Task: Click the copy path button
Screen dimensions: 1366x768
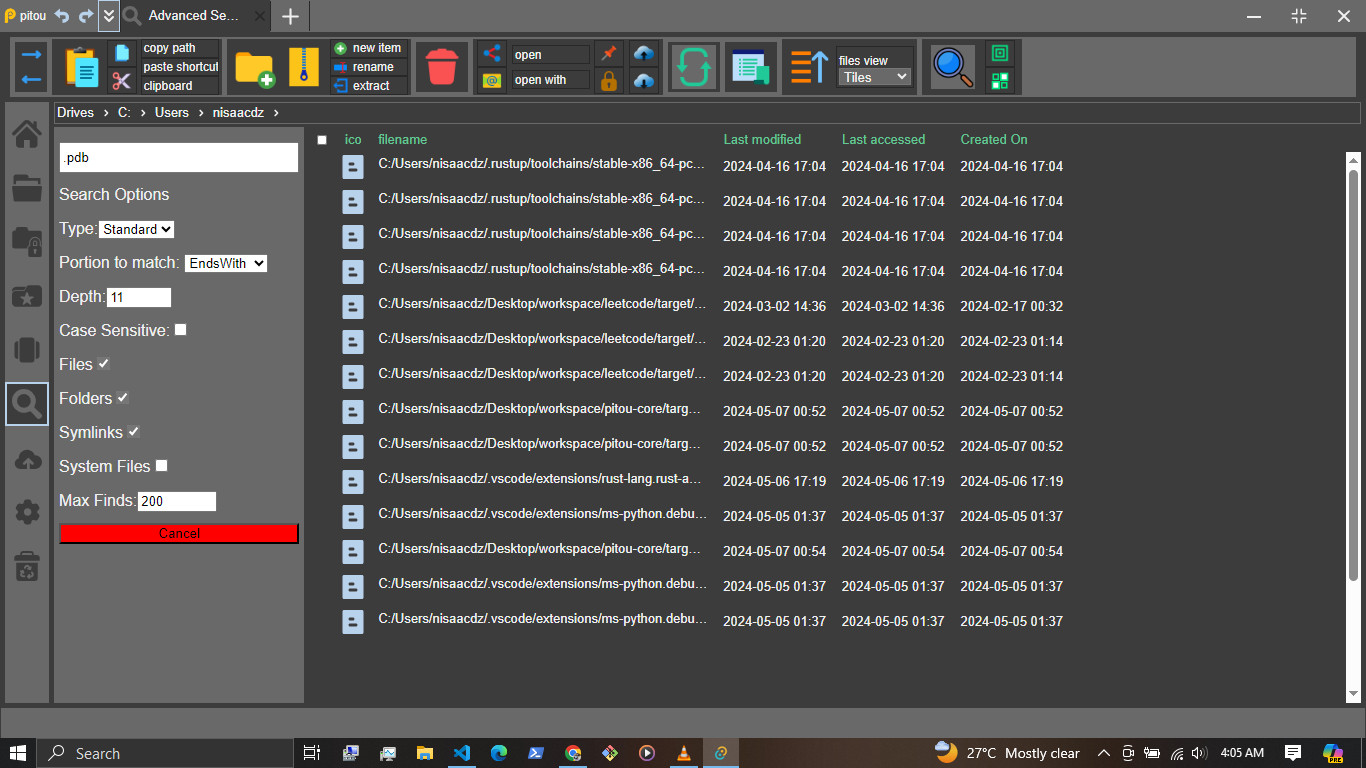Action: (x=180, y=48)
